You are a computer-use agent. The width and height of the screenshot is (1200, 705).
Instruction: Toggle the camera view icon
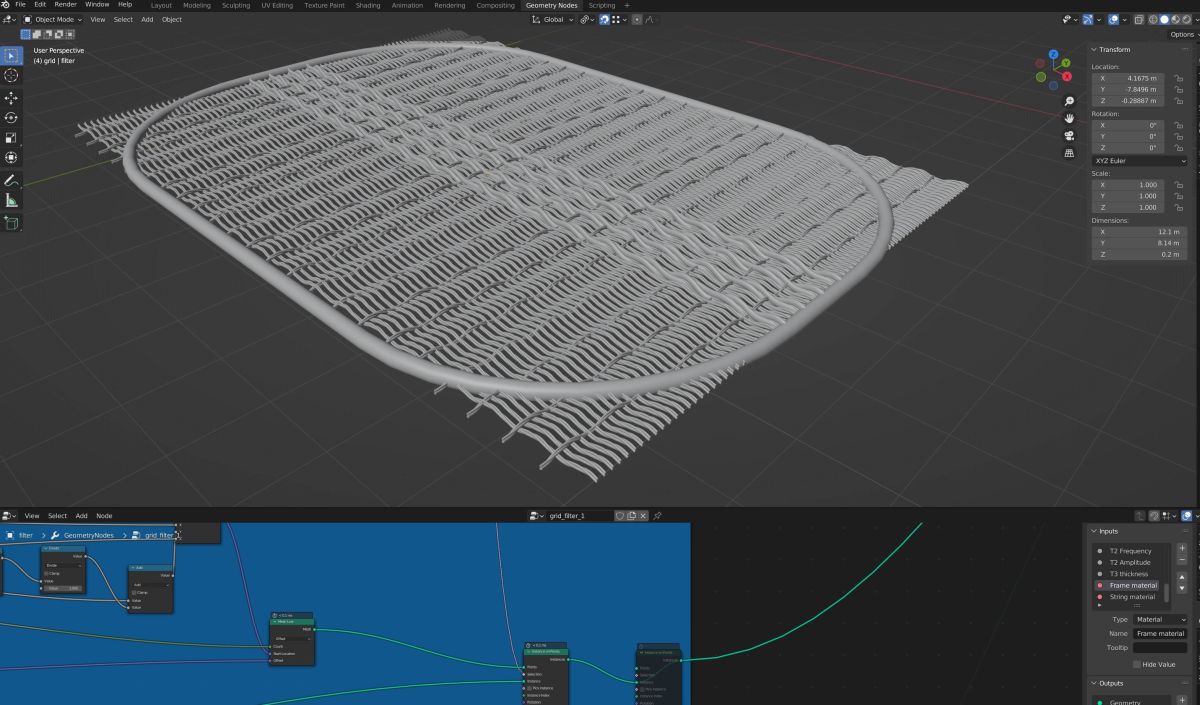click(x=1069, y=136)
